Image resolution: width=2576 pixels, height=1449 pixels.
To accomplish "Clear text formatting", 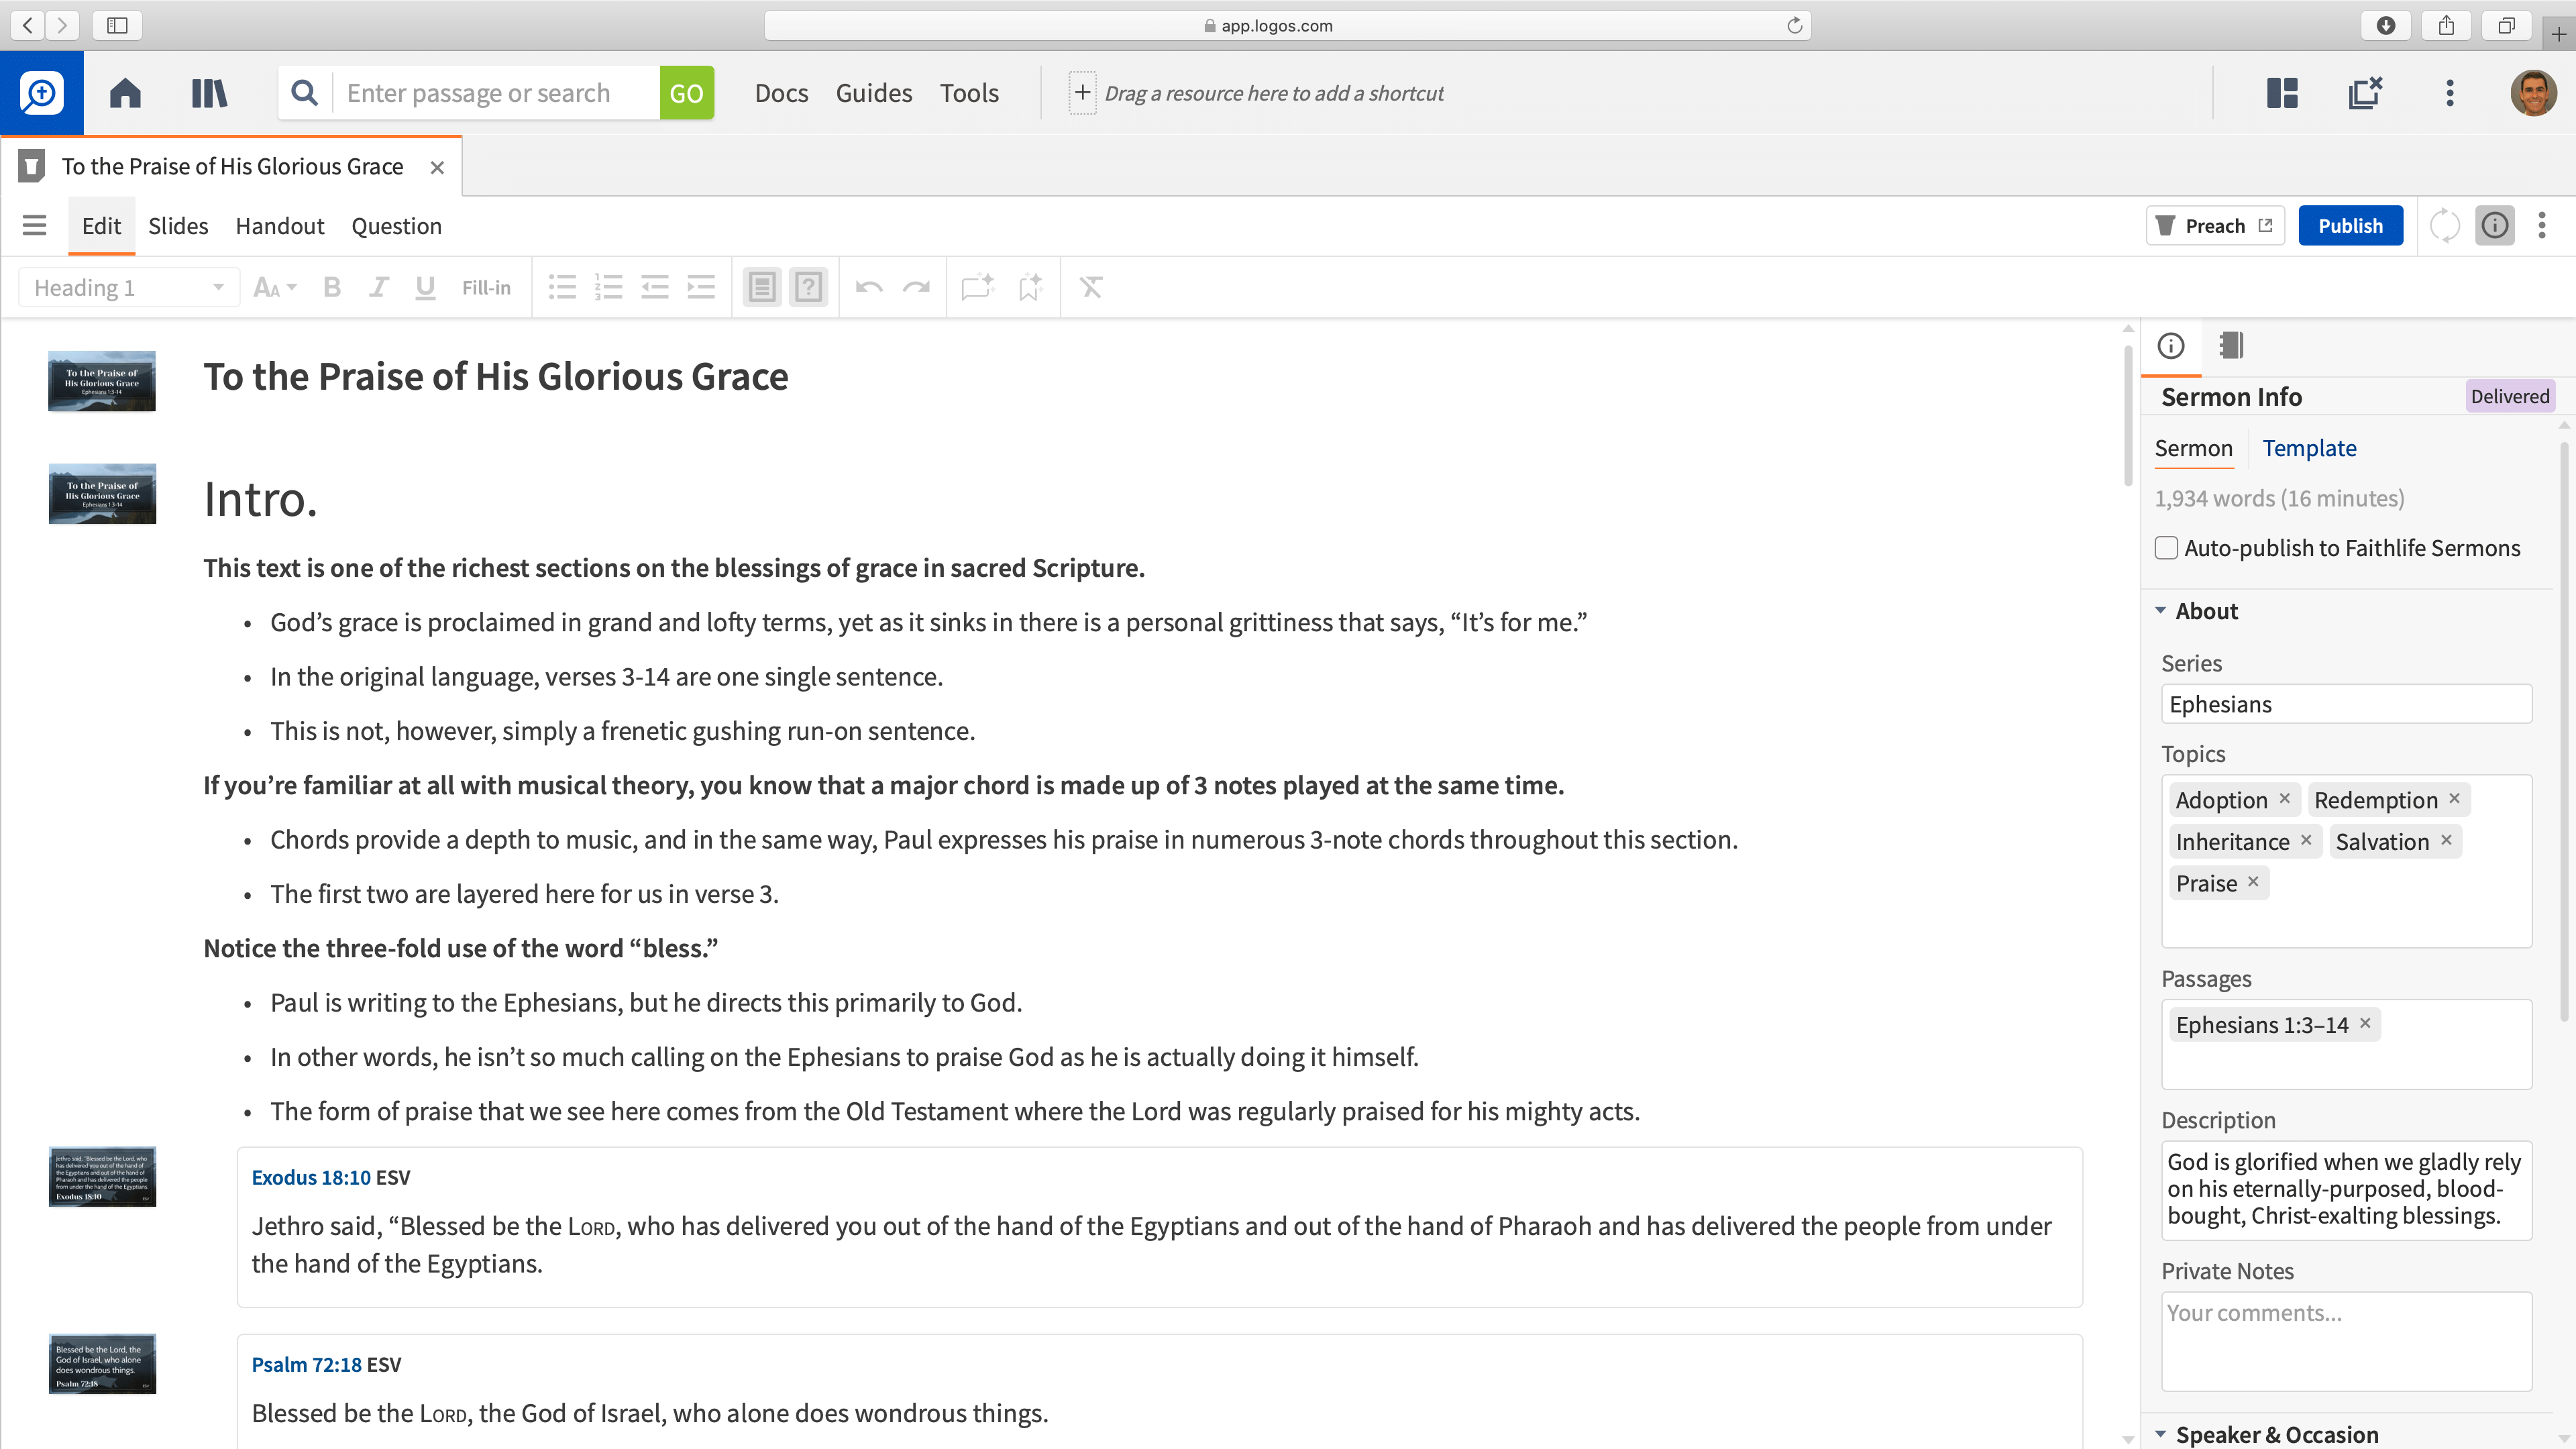I will point(1091,288).
